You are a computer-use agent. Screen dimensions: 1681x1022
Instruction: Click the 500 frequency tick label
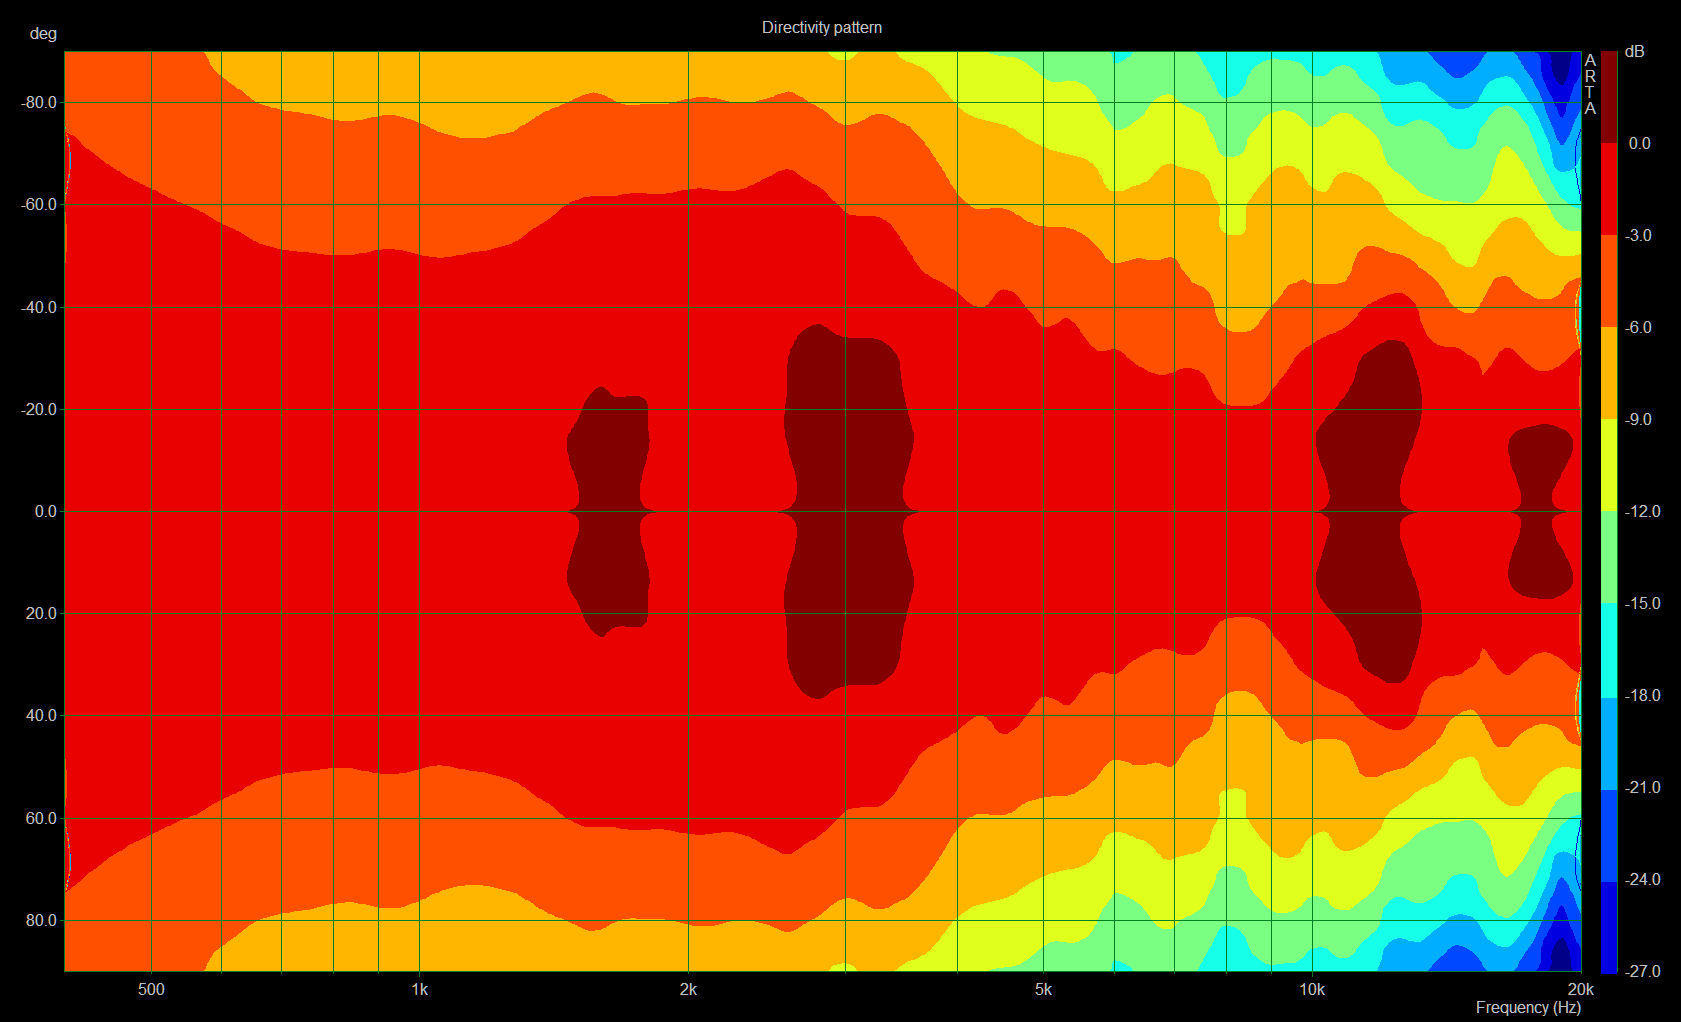pyautogui.click(x=151, y=989)
